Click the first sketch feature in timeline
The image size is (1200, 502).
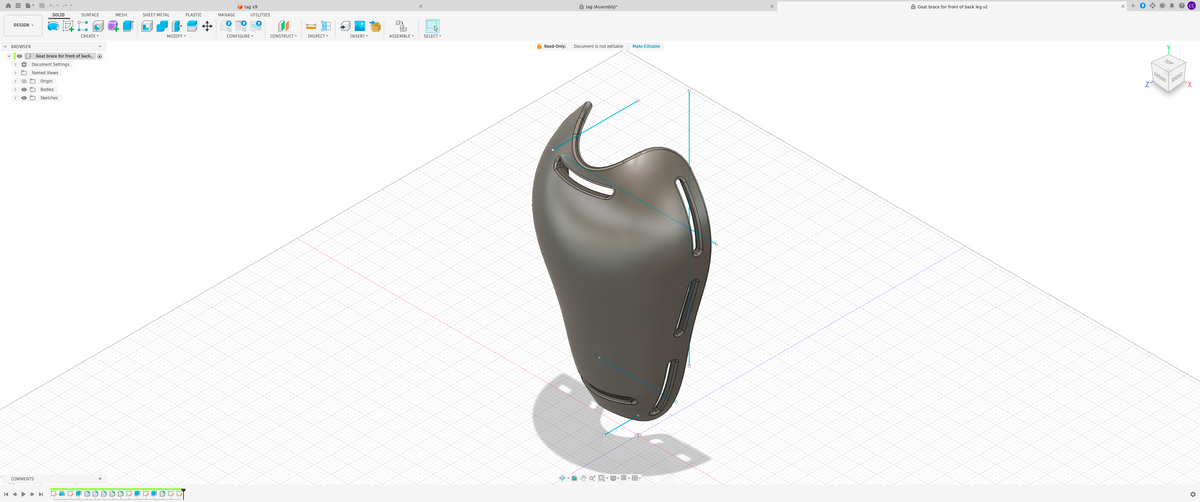[x=53, y=494]
